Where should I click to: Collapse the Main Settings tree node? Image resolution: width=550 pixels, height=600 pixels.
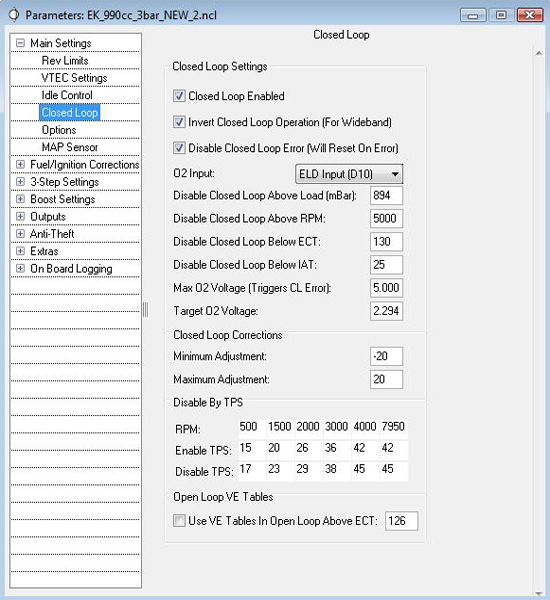(20, 43)
